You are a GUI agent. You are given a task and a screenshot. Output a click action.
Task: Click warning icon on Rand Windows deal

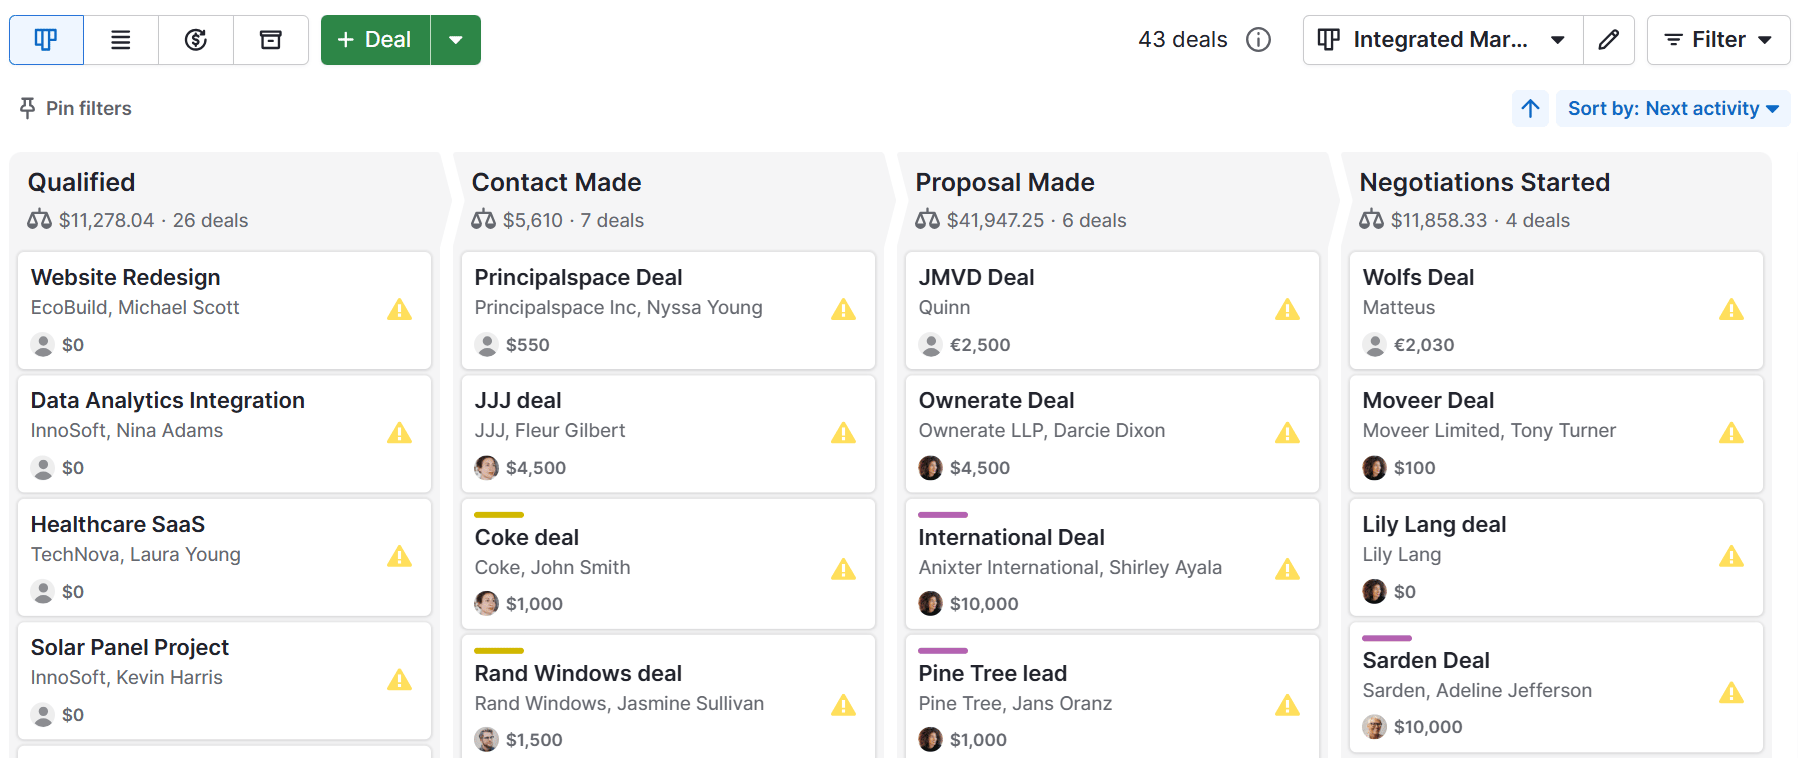tap(844, 705)
